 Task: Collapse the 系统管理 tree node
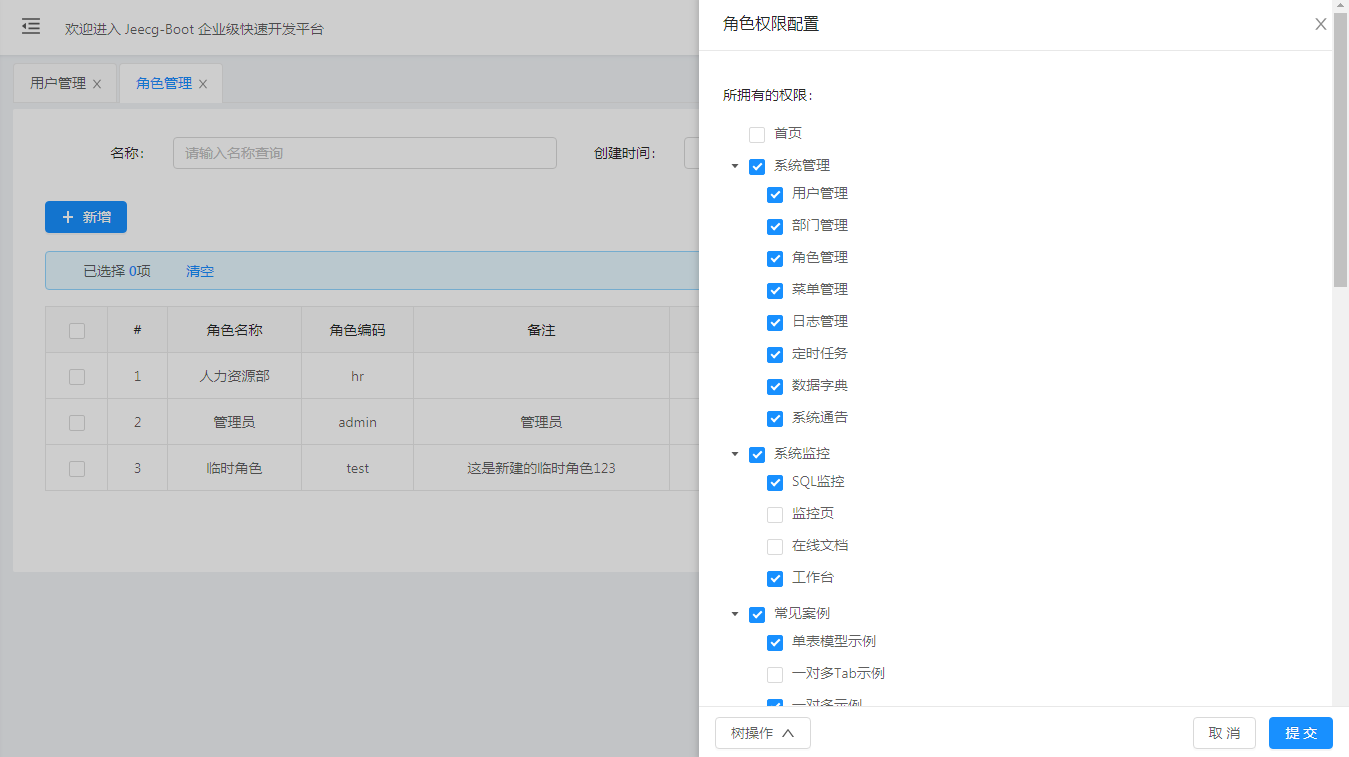pyautogui.click(x=735, y=166)
